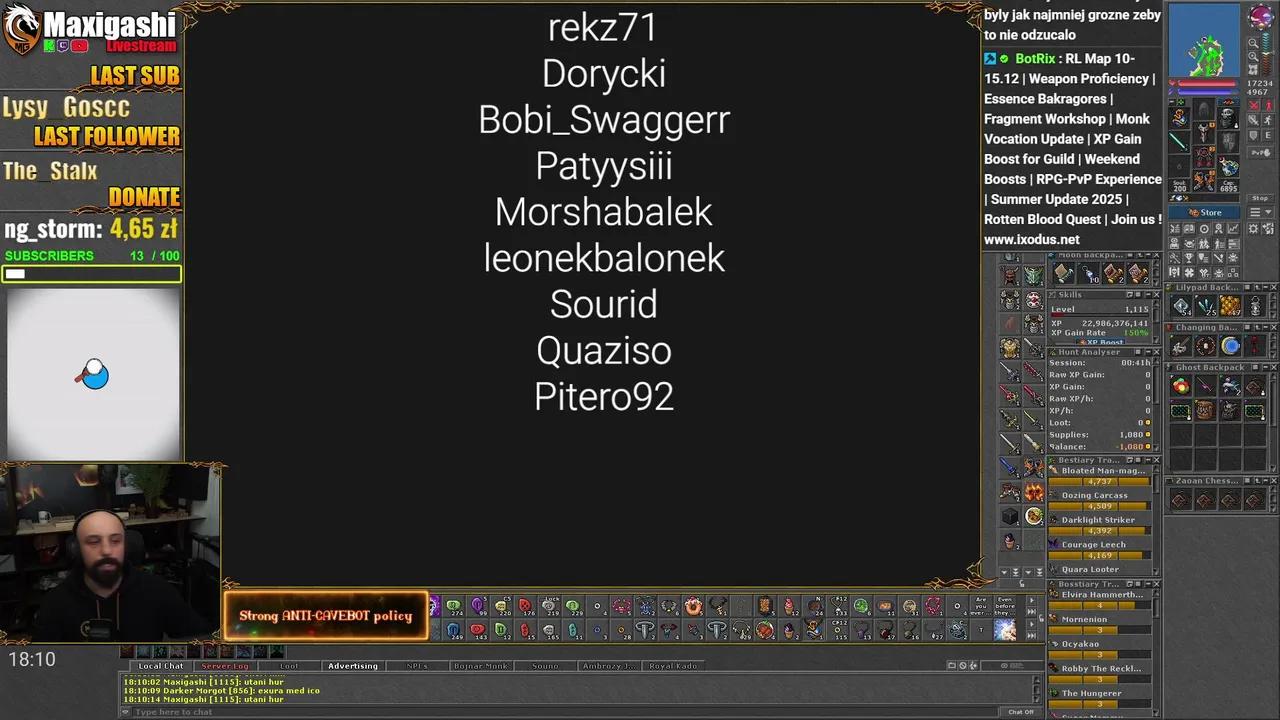Select Ocyakao bosstiary entry
The height and width of the screenshot is (720, 1280).
point(1100,649)
